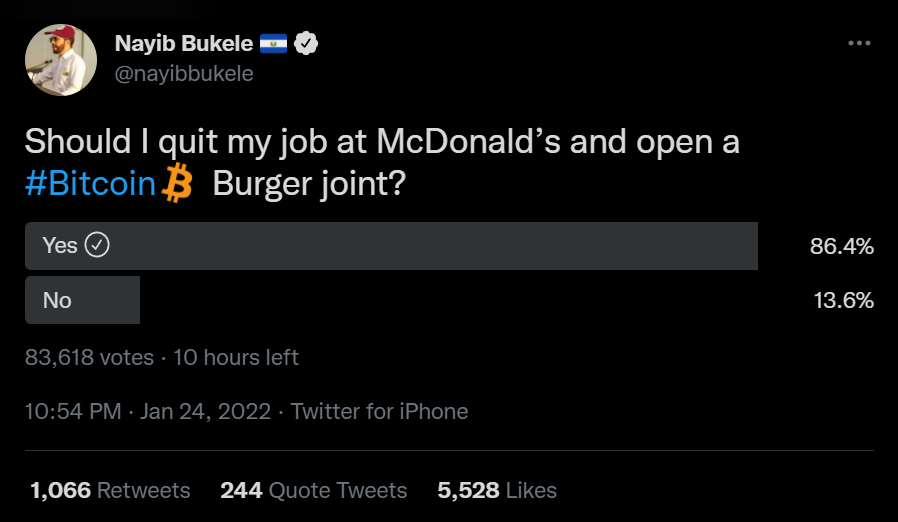Image resolution: width=898 pixels, height=522 pixels.
Task: Click the Nayib Bukele display name
Action: (x=183, y=43)
